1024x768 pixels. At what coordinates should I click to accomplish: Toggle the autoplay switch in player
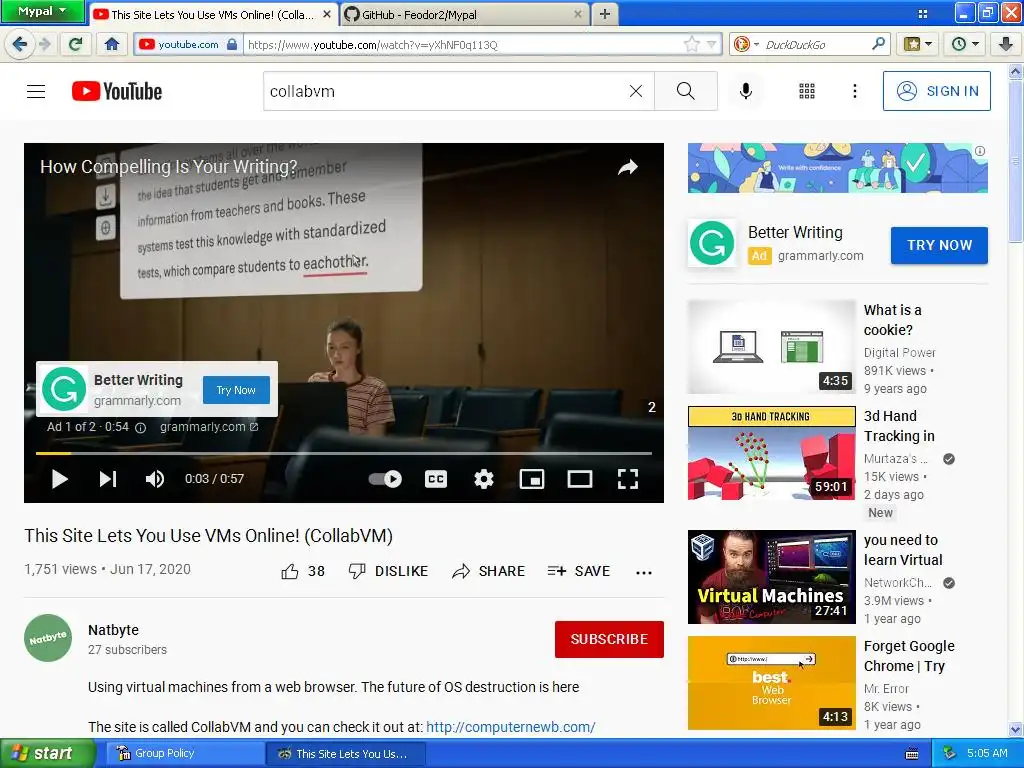[385, 479]
